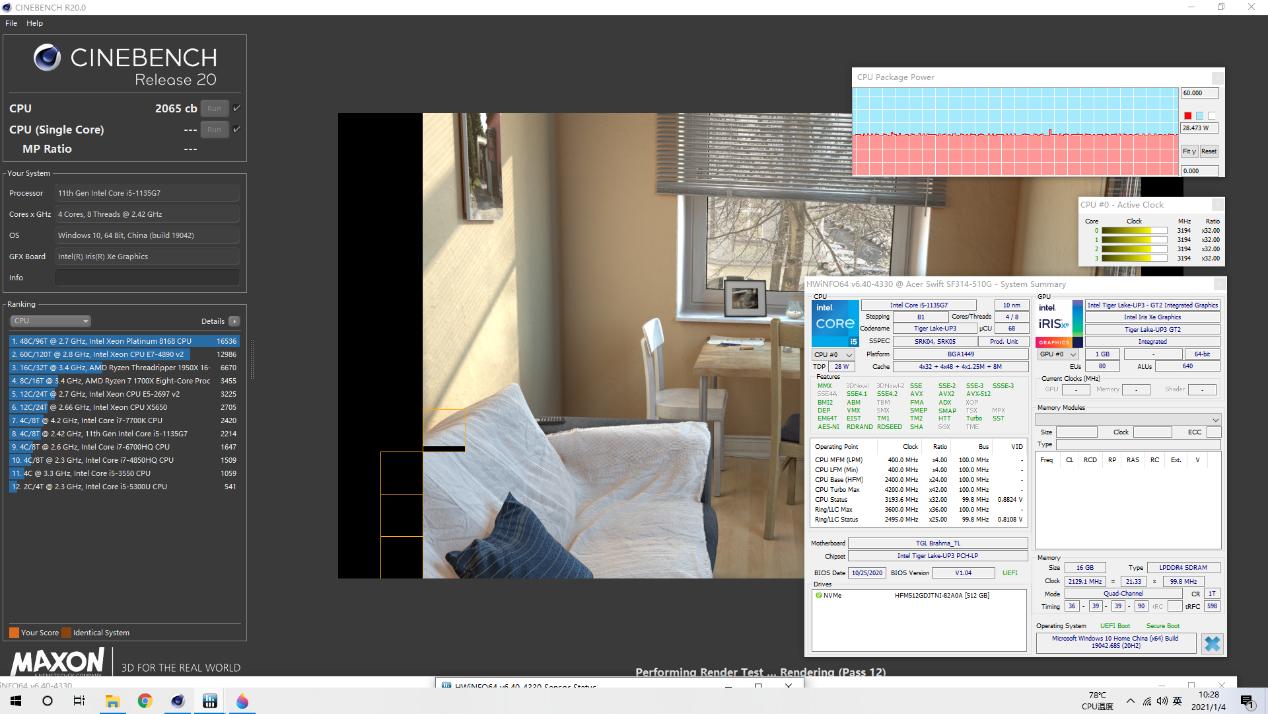This screenshot has width=1268, height=714.
Task: Select Threadripper 1950X ranking row
Action: click(124, 367)
